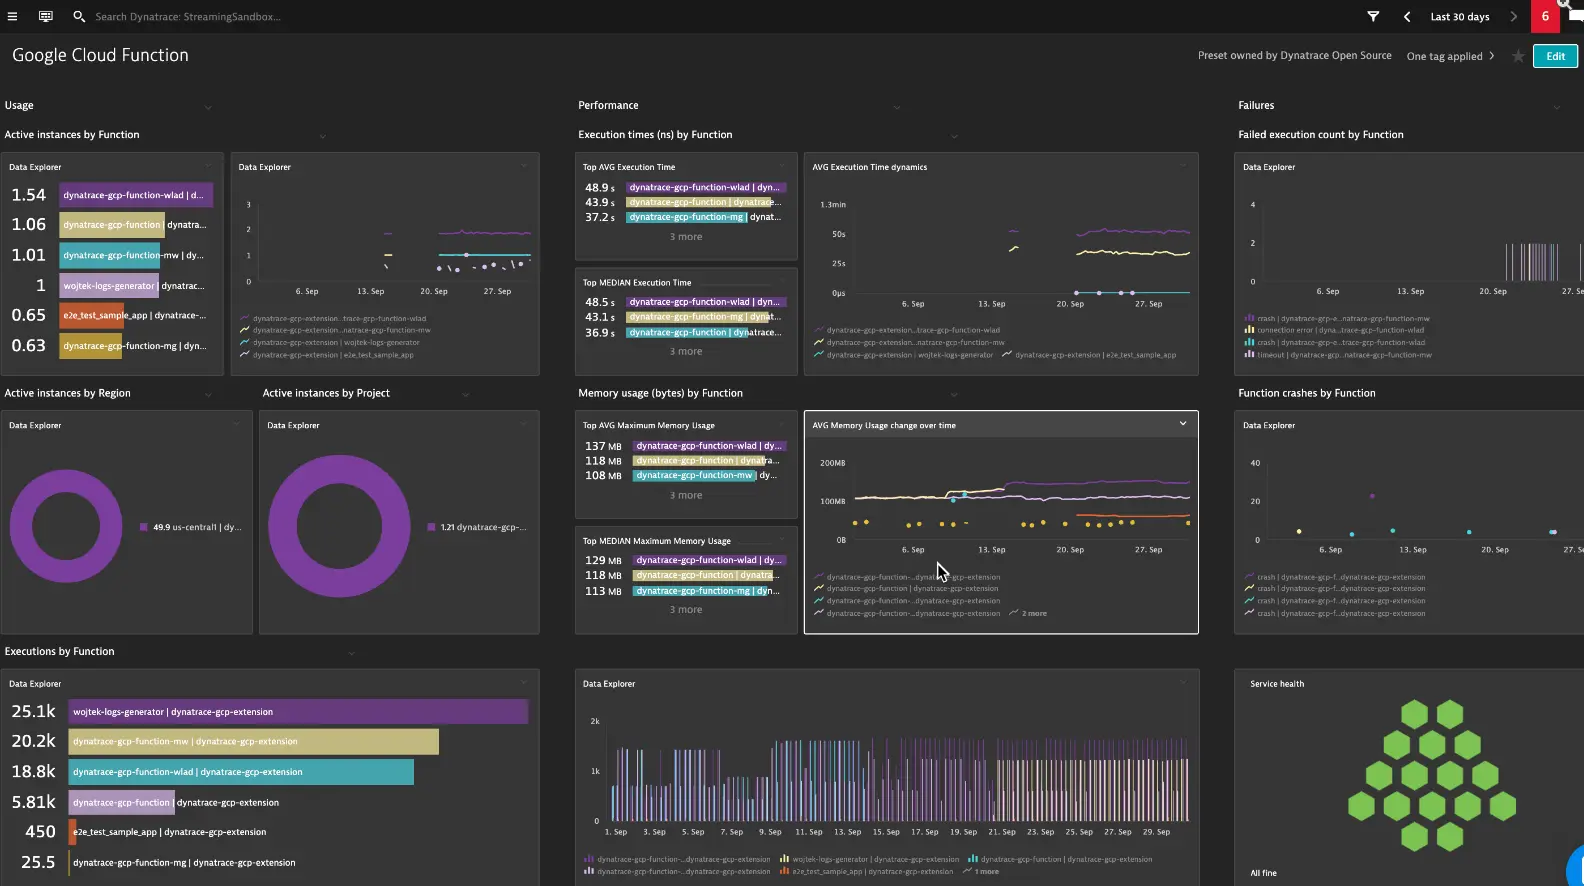
Task: Show 3 more under Top AVG Maximum Memory
Action: coord(686,496)
